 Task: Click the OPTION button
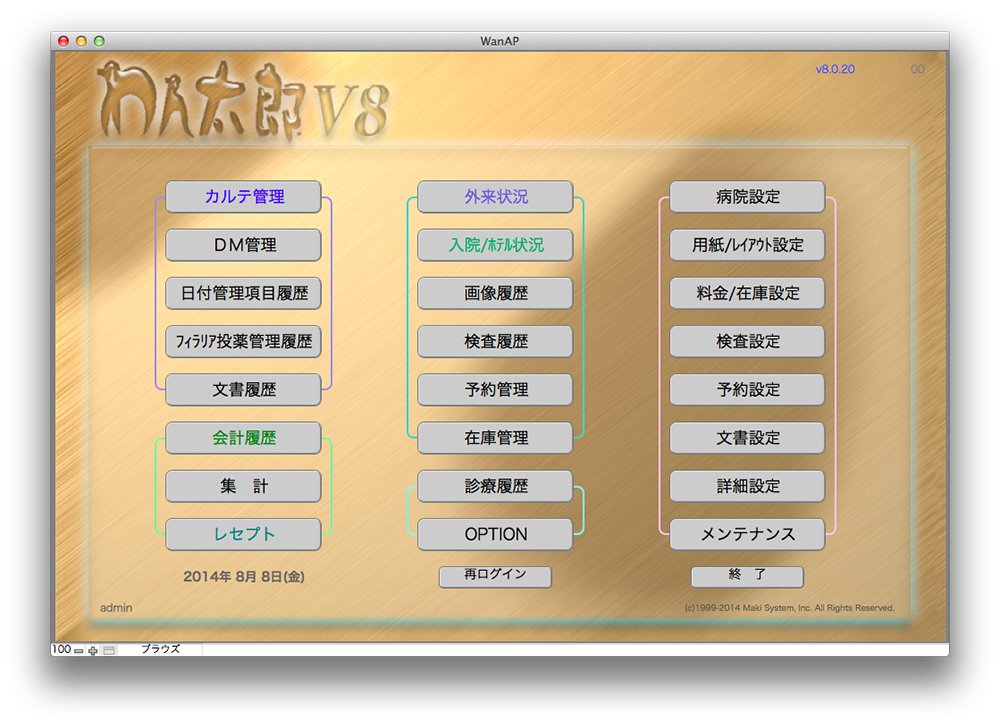[495, 534]
